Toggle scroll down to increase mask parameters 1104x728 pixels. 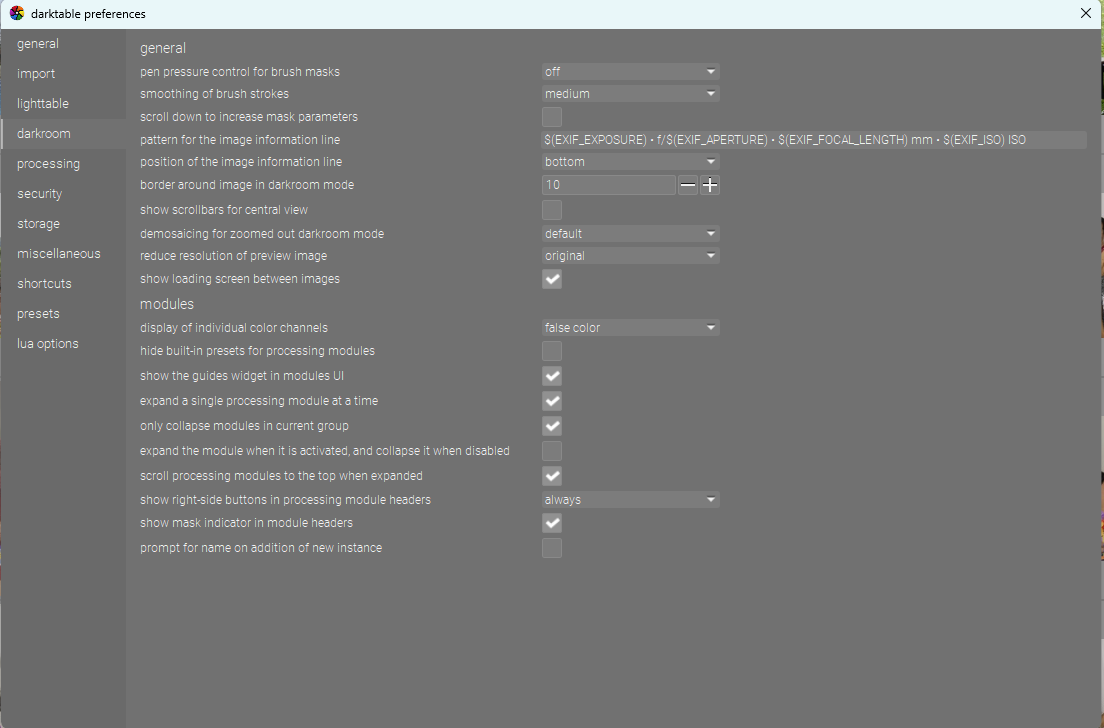point(552,117)
